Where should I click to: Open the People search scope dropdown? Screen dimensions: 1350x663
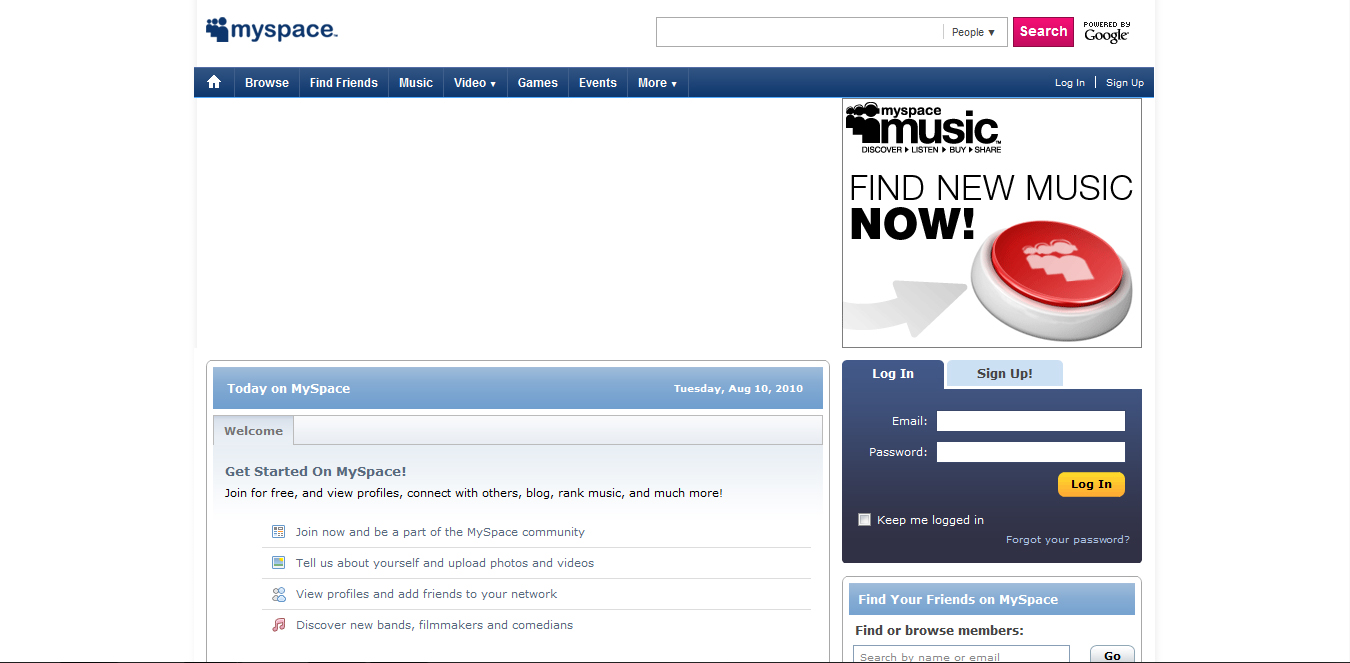(x=973, y=32)
